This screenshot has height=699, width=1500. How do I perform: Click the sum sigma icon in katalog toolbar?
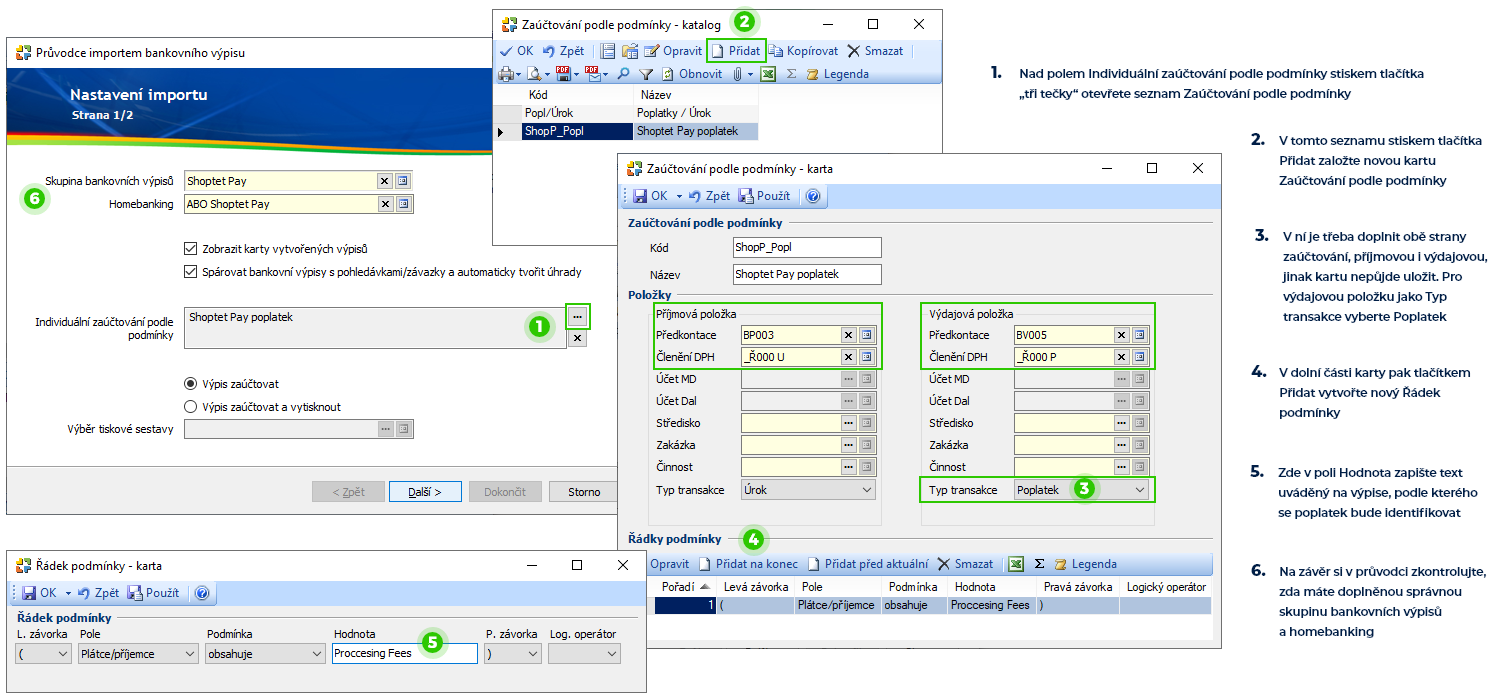[x=792, y=74]
